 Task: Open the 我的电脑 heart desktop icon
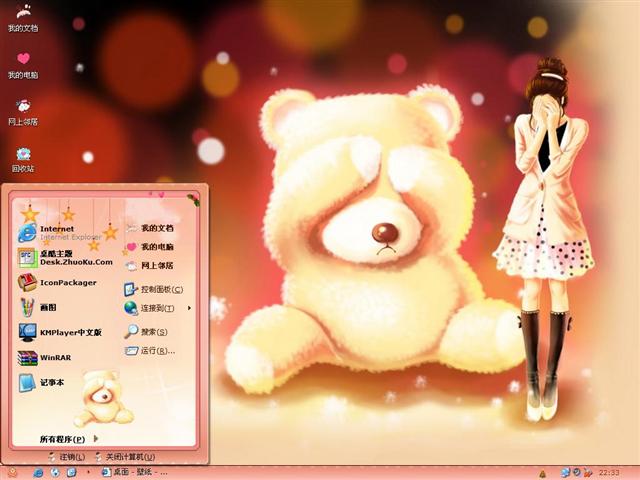(23, 65)
